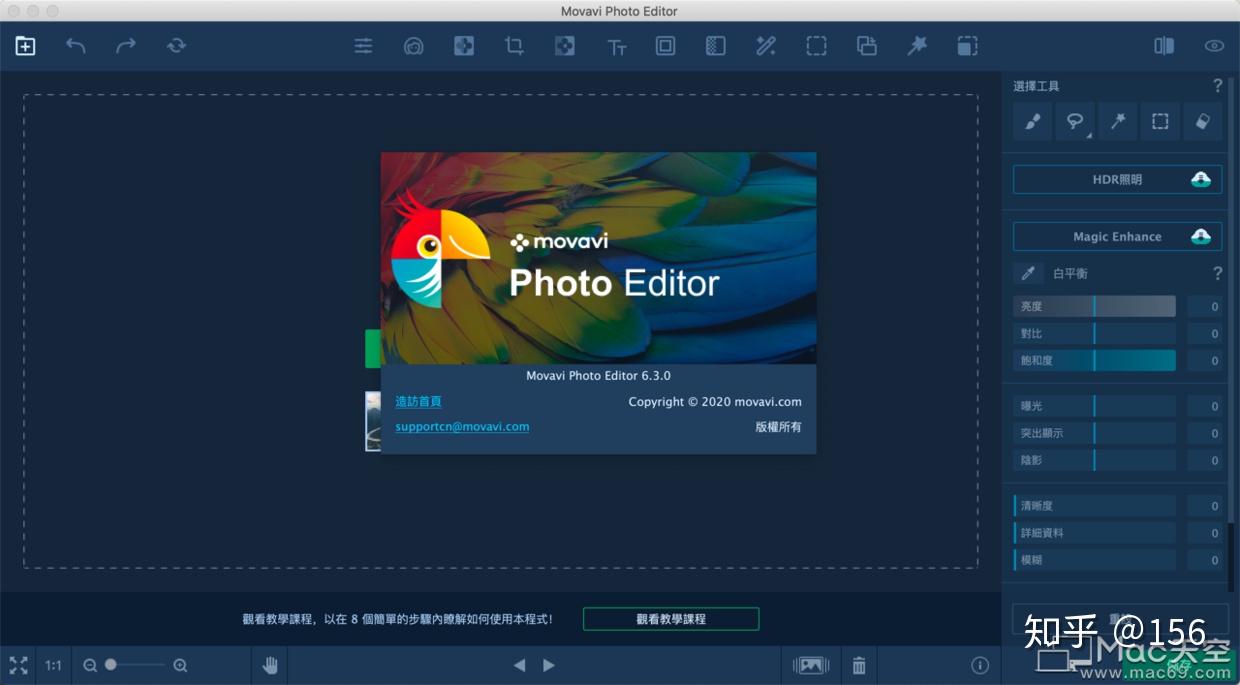Click the add/open file icon
Image resolution: width=1240 pixels, height=685 pixels.
(25, 46)
